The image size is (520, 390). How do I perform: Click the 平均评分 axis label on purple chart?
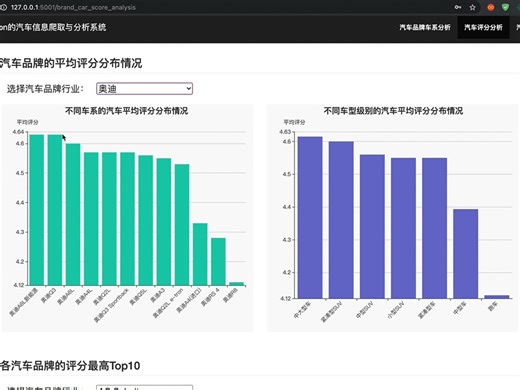(x=294, y=122)
